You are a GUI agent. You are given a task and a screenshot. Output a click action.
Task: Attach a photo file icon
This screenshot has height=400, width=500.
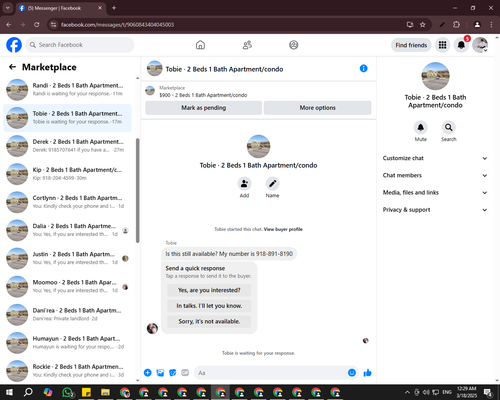coord(160,373)
